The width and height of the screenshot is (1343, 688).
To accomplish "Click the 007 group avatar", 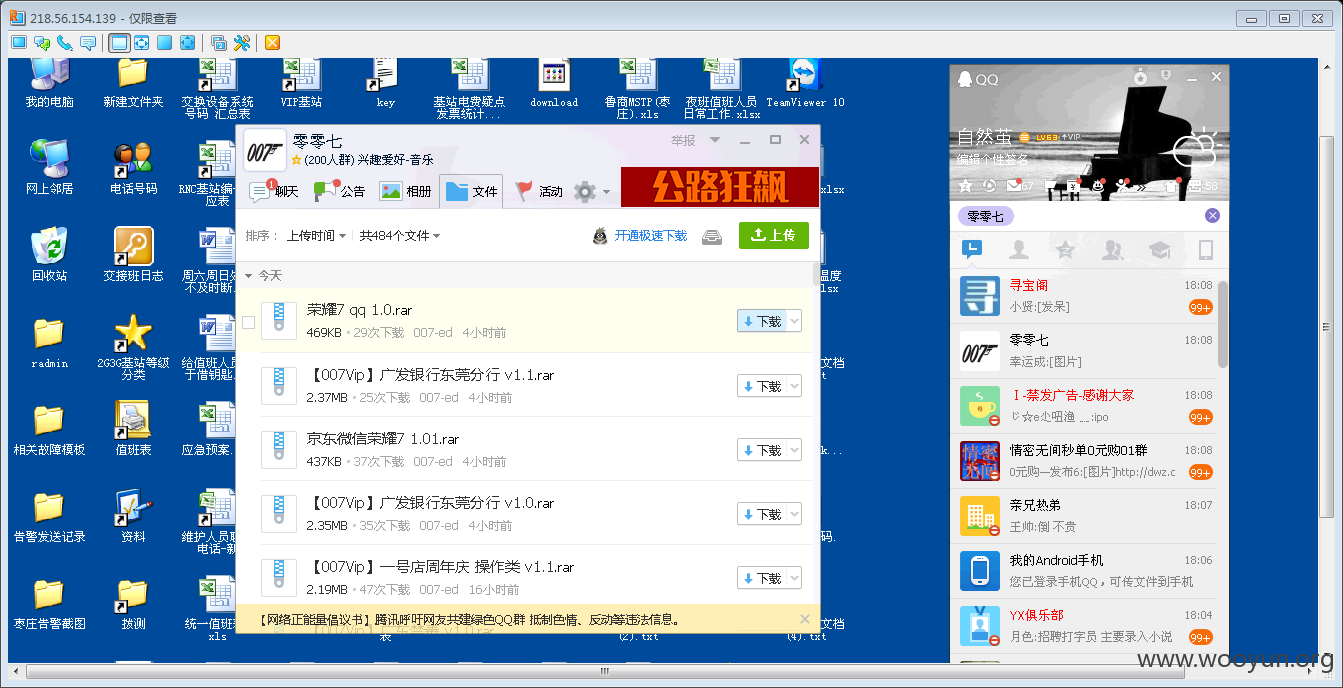I will pyautogui.click(x=265, y=151).
